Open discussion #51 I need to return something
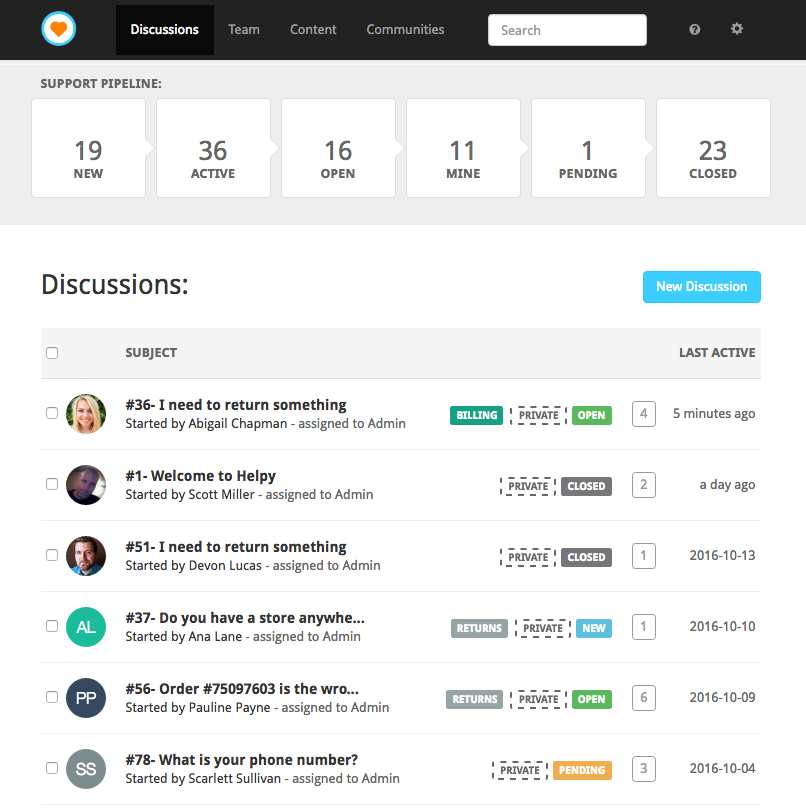 (x=236, y=547)
